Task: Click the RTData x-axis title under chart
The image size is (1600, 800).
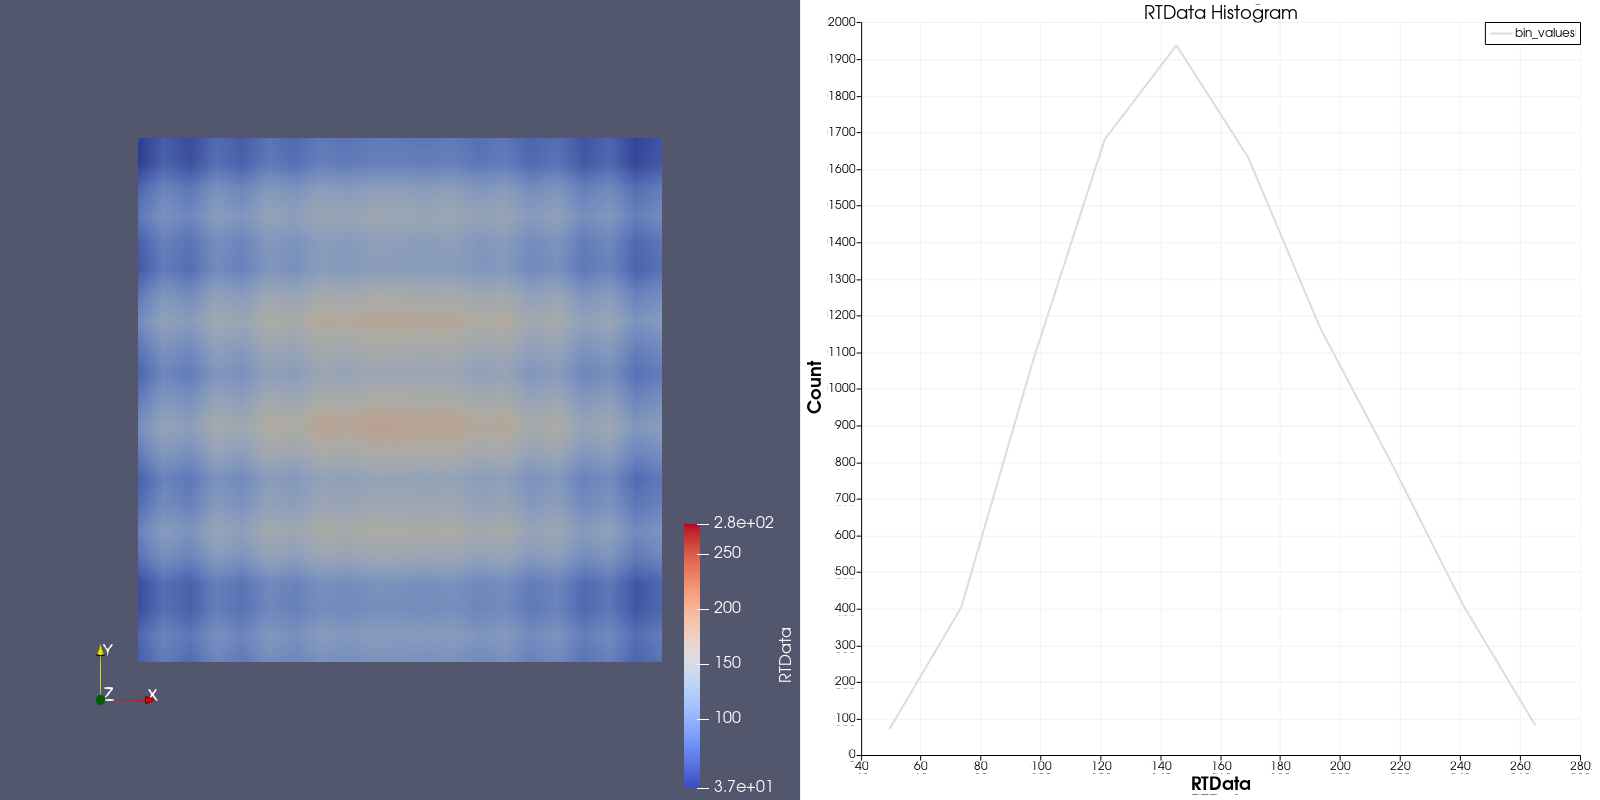Action: tap(1220, 784)
